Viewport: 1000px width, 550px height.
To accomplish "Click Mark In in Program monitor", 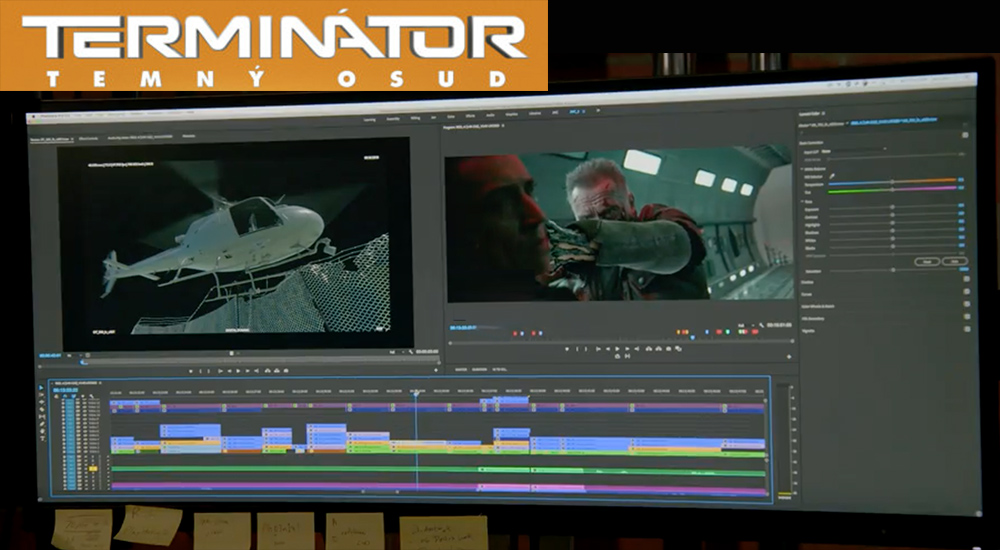I will [577, 348].
